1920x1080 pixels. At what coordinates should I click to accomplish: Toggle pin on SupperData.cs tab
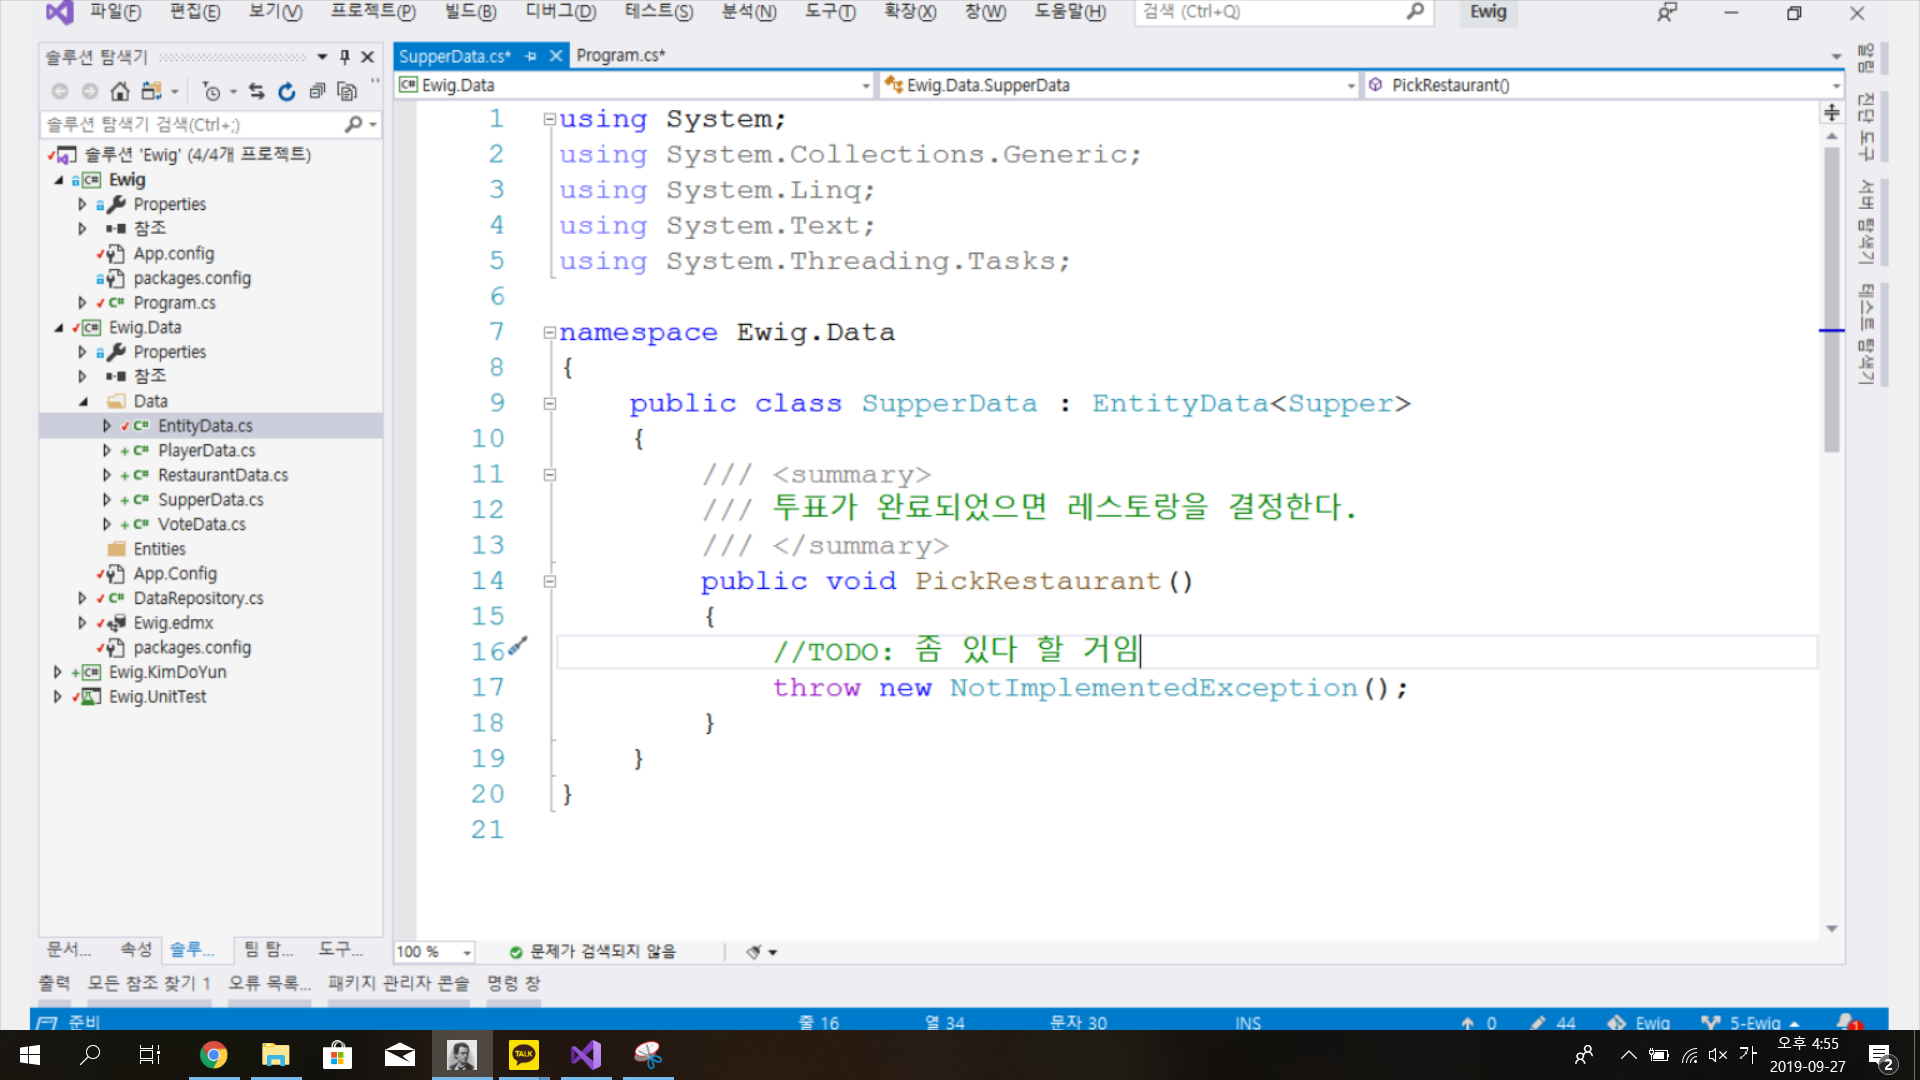tap(531, 56)
